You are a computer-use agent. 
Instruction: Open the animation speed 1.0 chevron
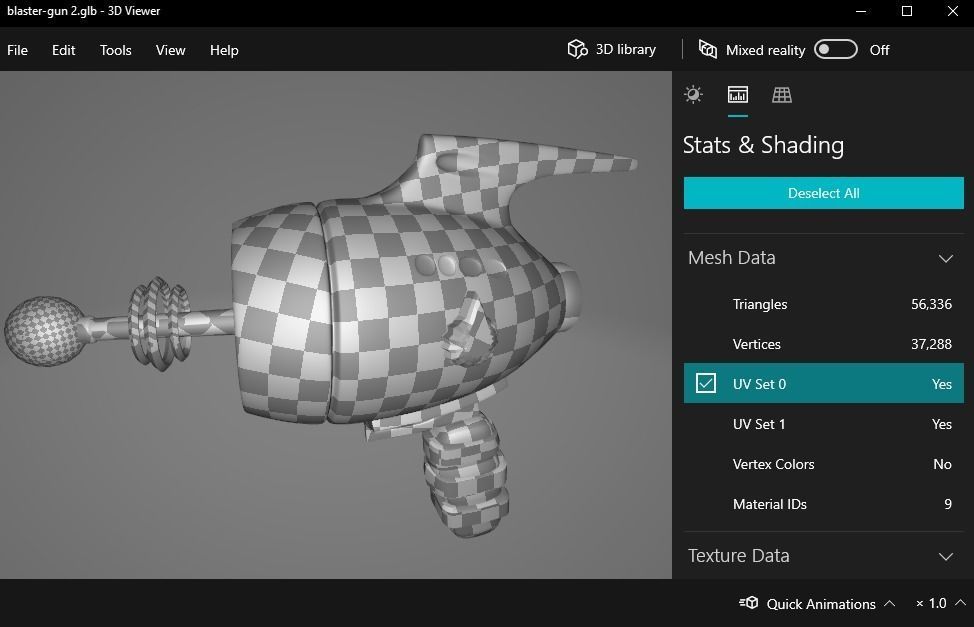(960, 603)
